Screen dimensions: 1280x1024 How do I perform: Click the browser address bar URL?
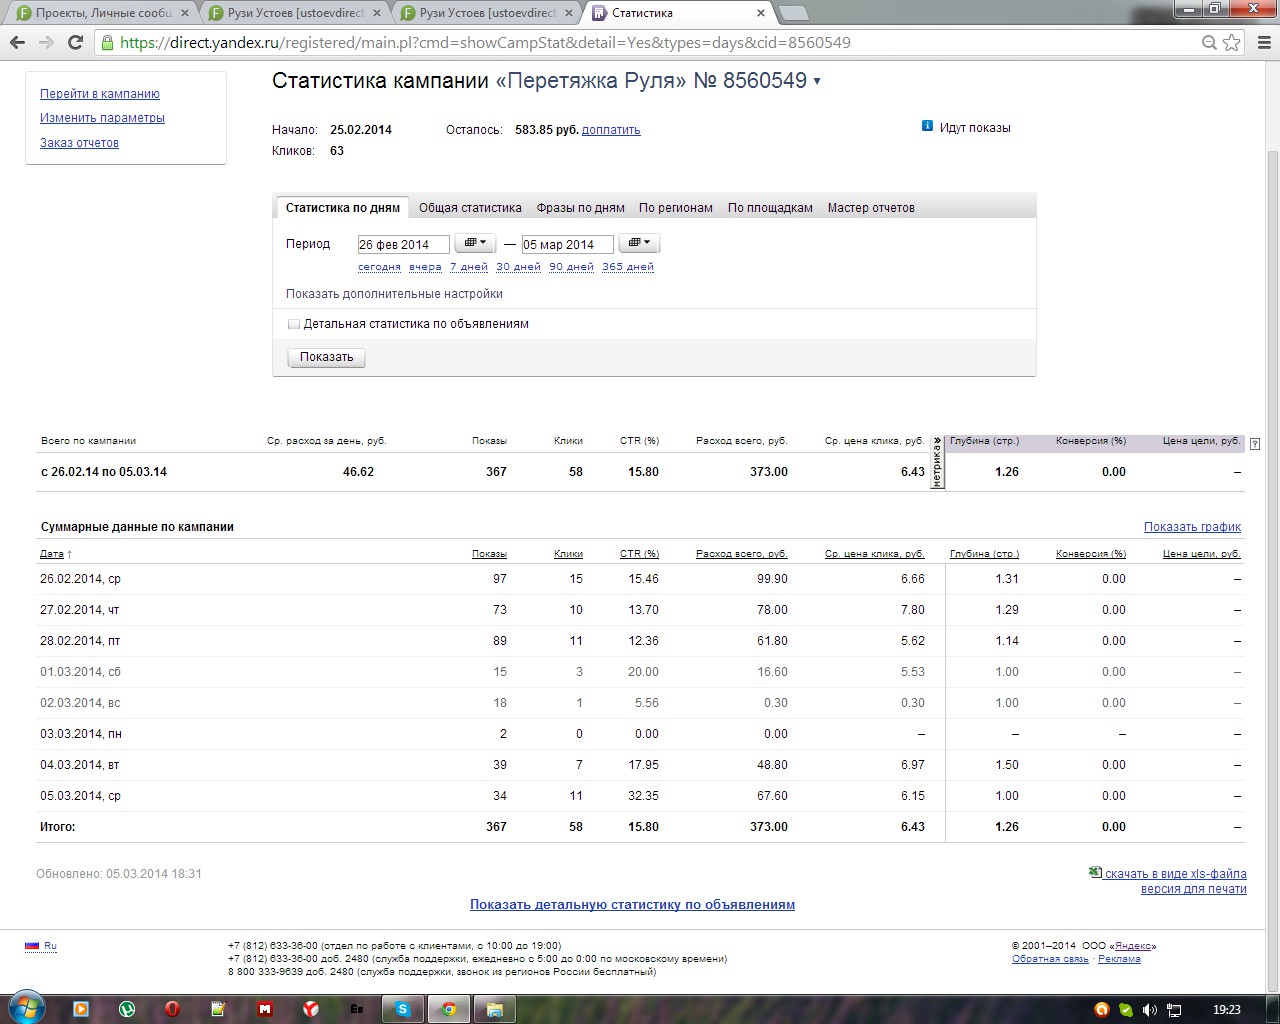tap(485, 43)
